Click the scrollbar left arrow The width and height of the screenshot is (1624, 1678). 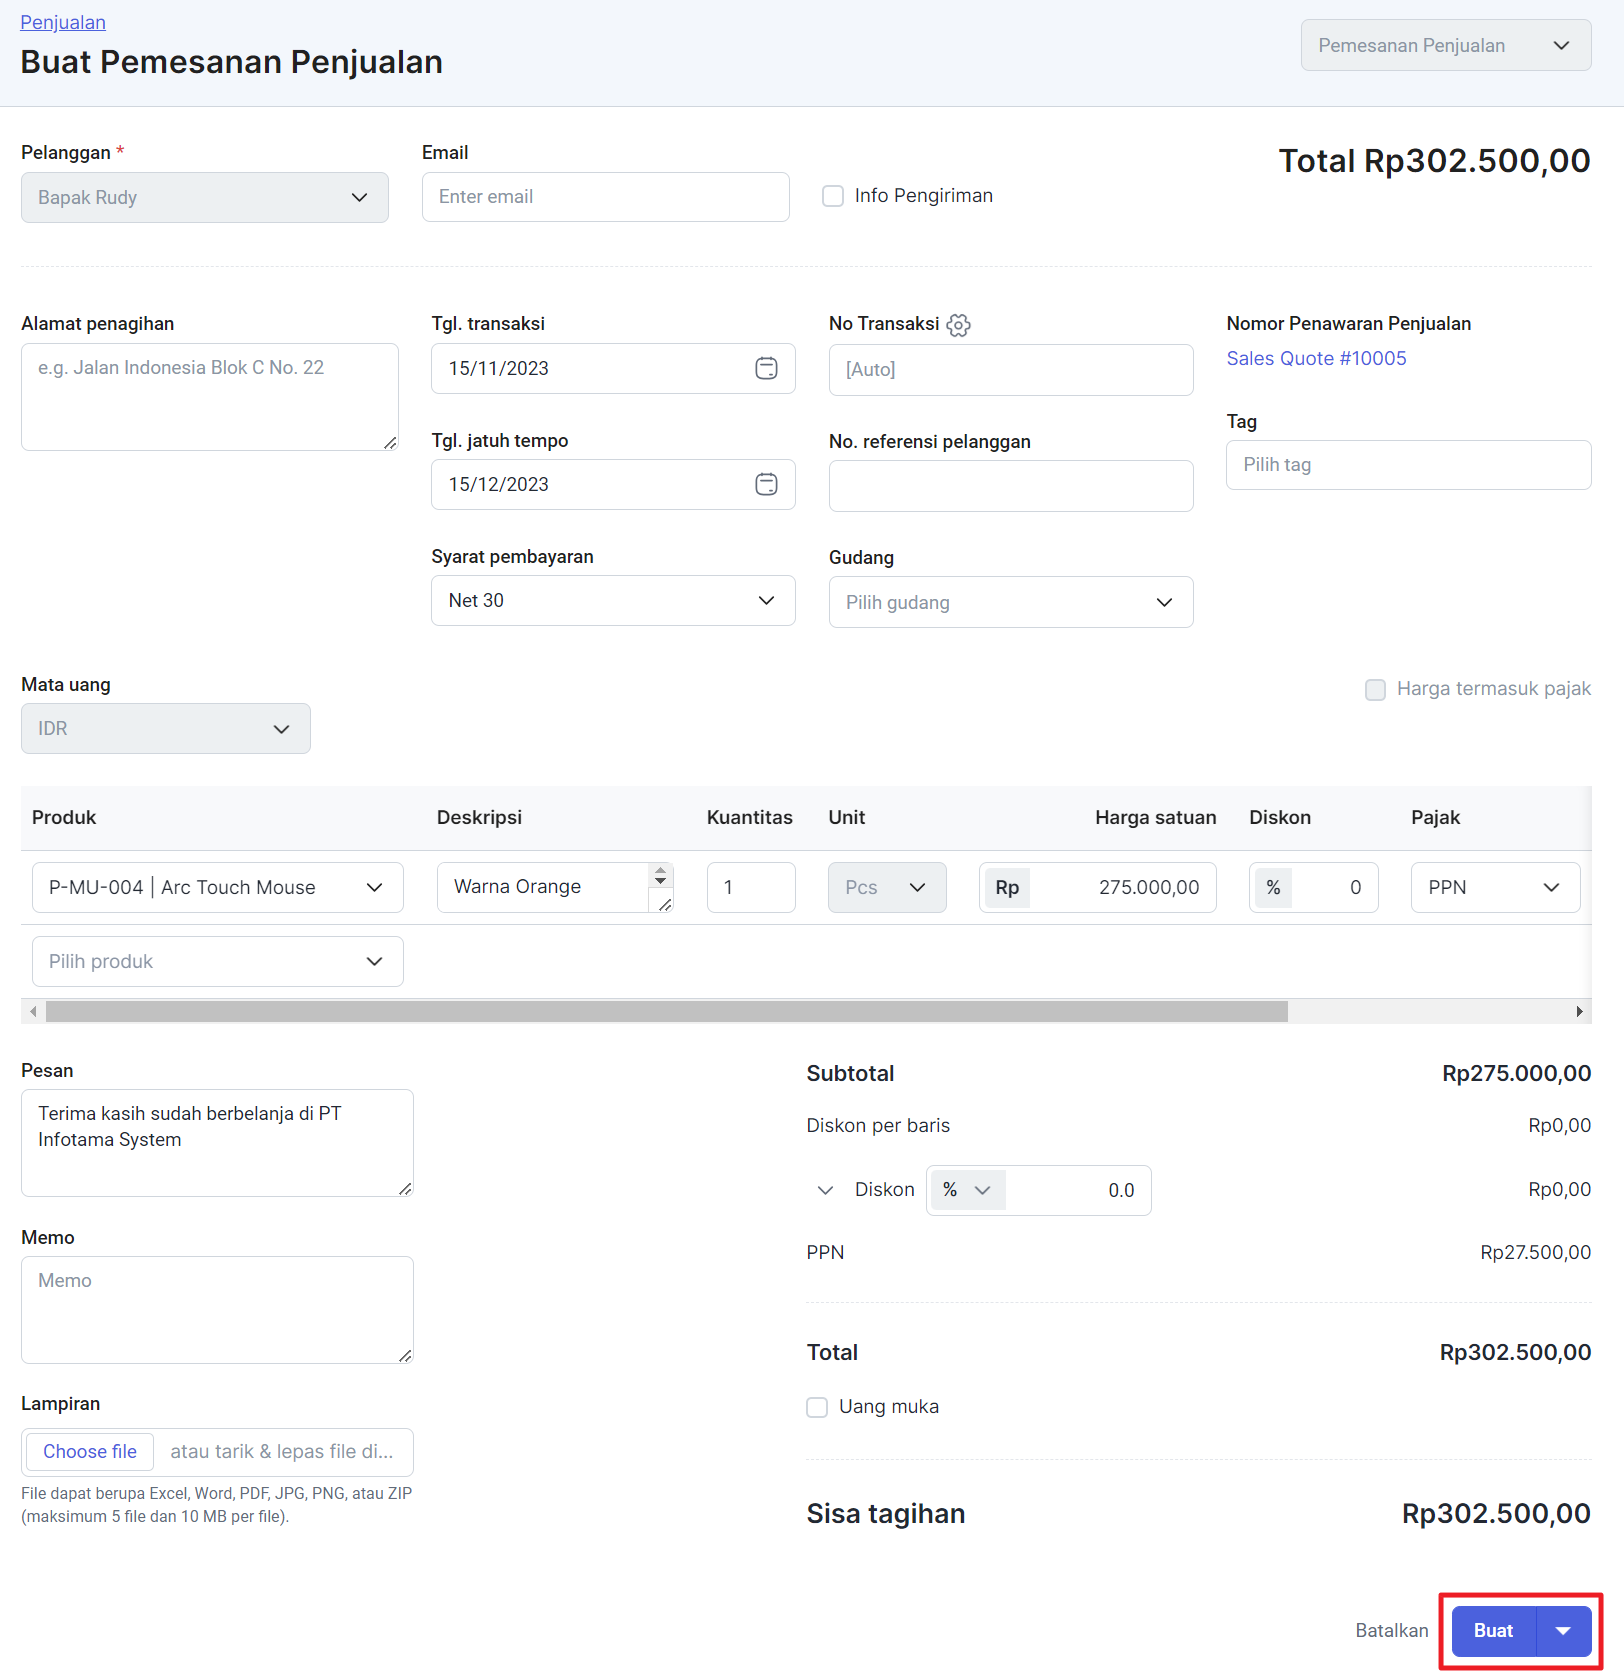33,1011
